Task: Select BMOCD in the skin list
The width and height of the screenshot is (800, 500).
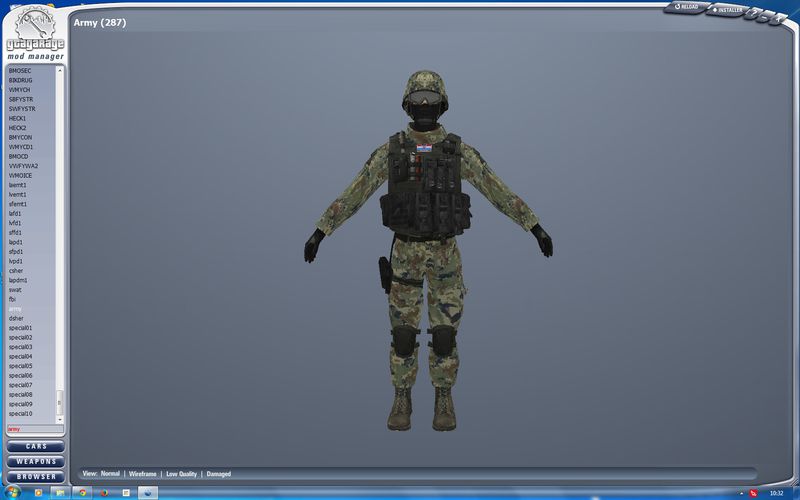Action: click(x=18, y=157)
